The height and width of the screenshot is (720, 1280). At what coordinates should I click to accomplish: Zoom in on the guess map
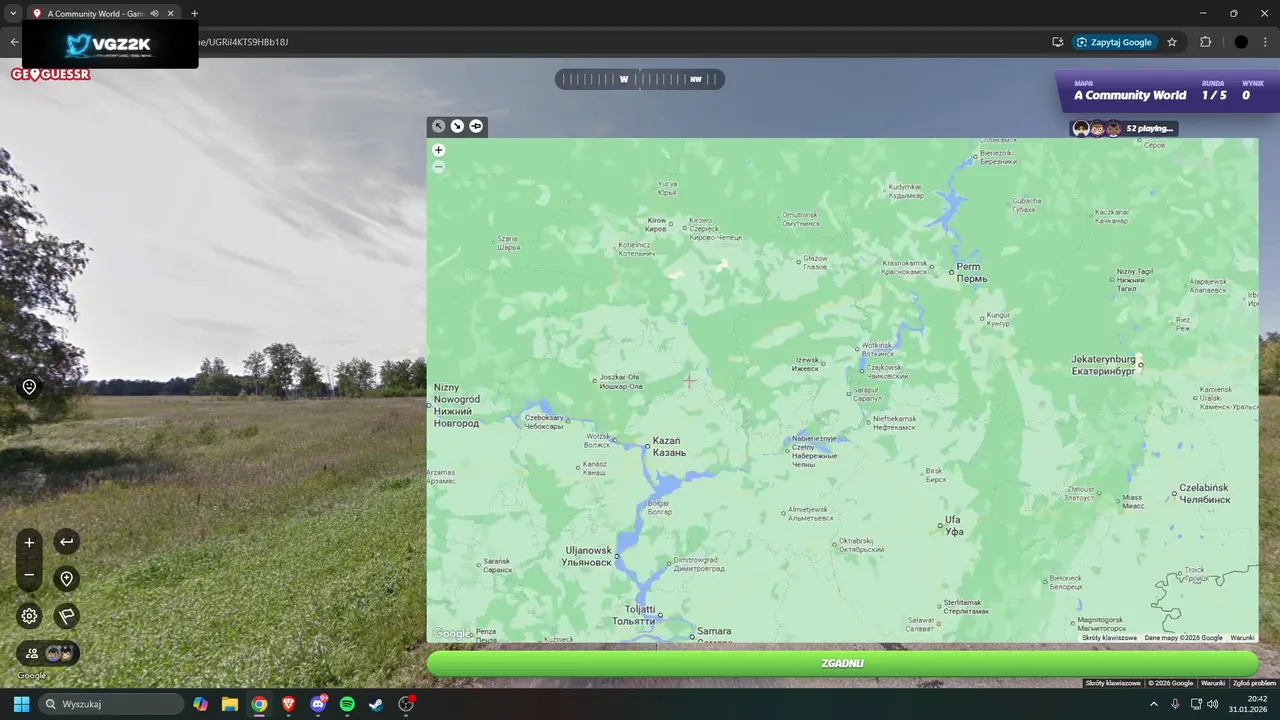pos(438,150)
